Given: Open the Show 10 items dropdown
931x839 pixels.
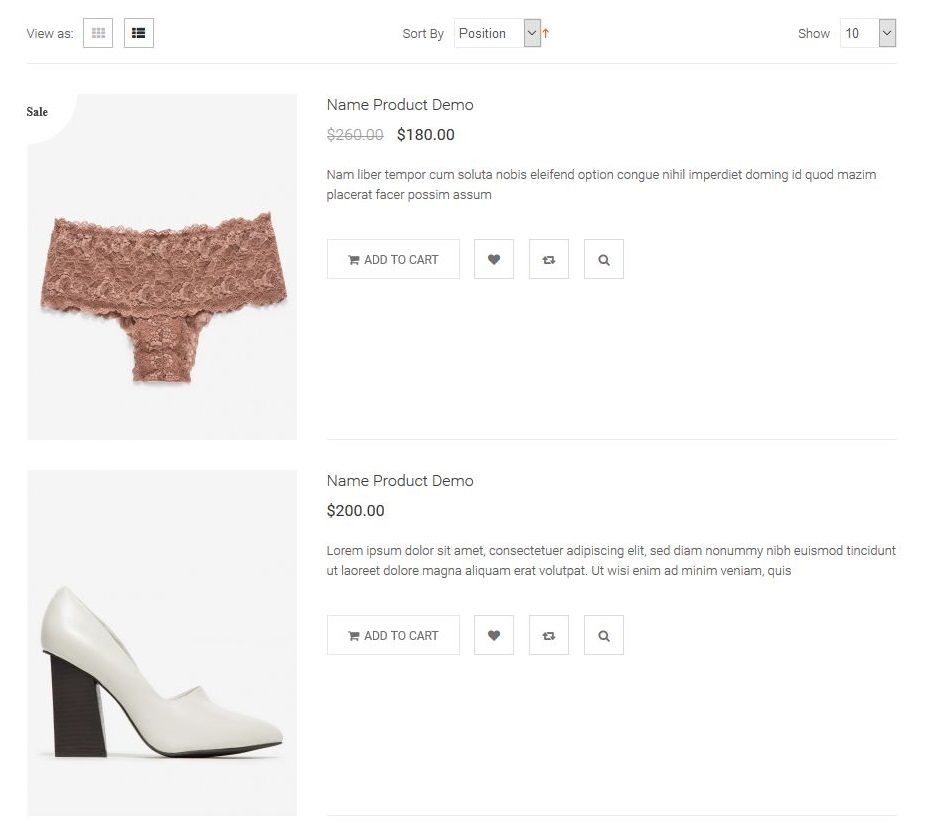Looking at the screenshot, I should coord(867,33).
